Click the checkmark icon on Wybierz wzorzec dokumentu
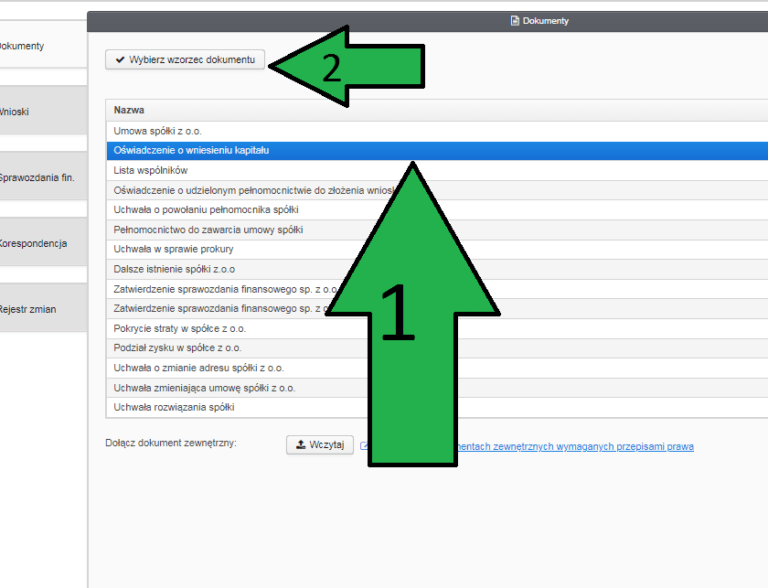This screenshot has height=588, width=768. tap(120, 60)
